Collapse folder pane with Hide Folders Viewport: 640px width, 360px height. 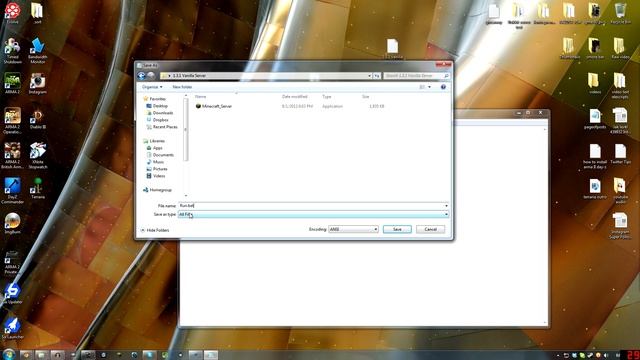[155, 230]
